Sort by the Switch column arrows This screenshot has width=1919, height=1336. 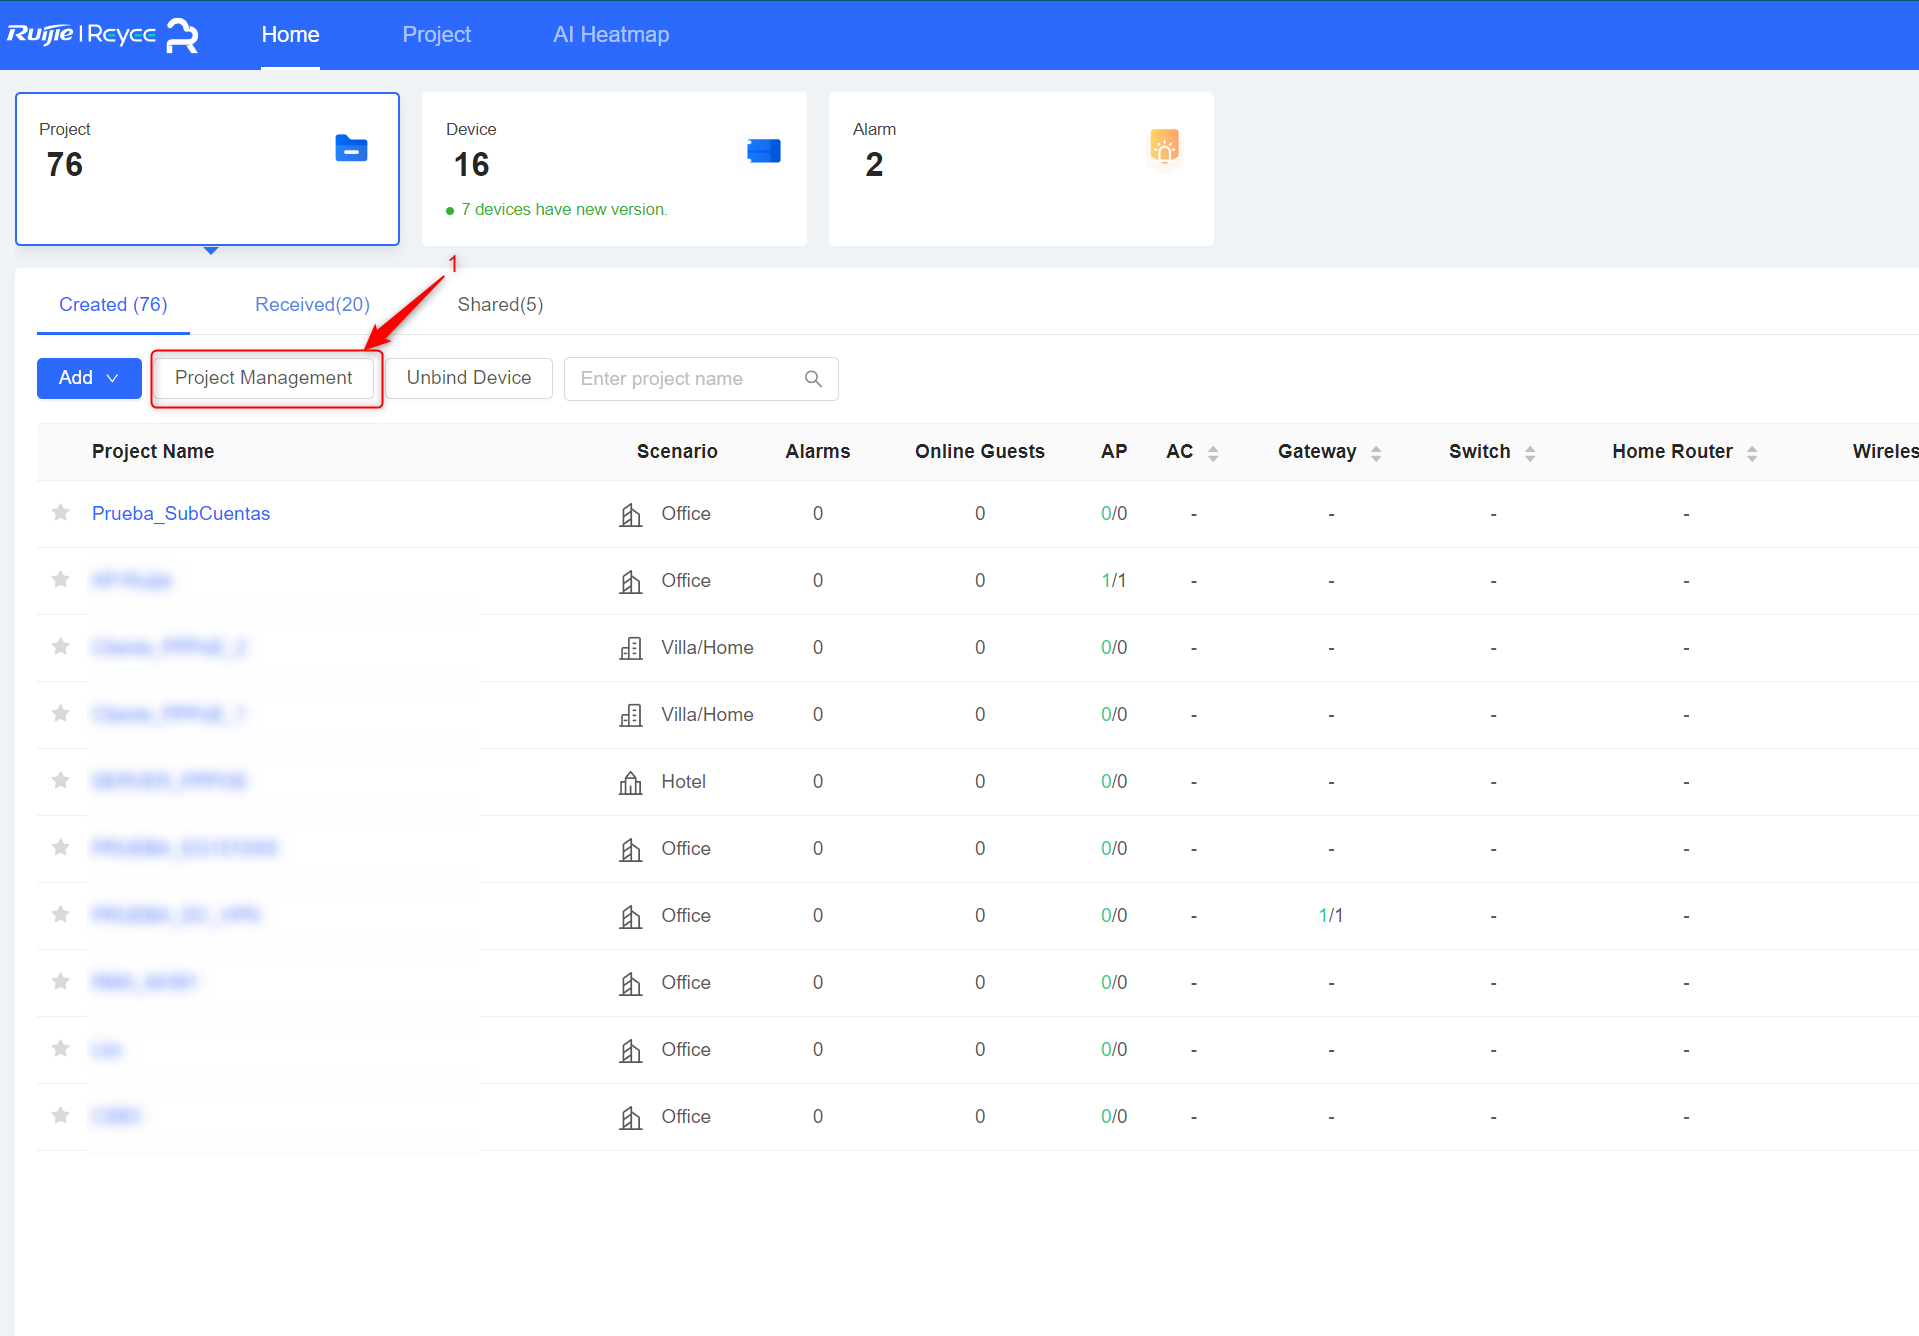pyautogui.click(x=1530, y=453)
